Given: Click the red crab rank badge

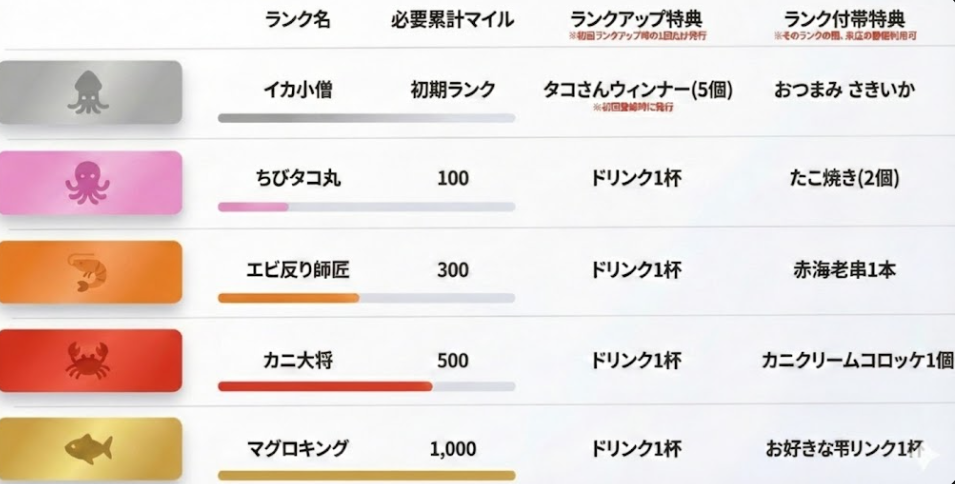Looking at the screenshot, I should coord(92,361).
